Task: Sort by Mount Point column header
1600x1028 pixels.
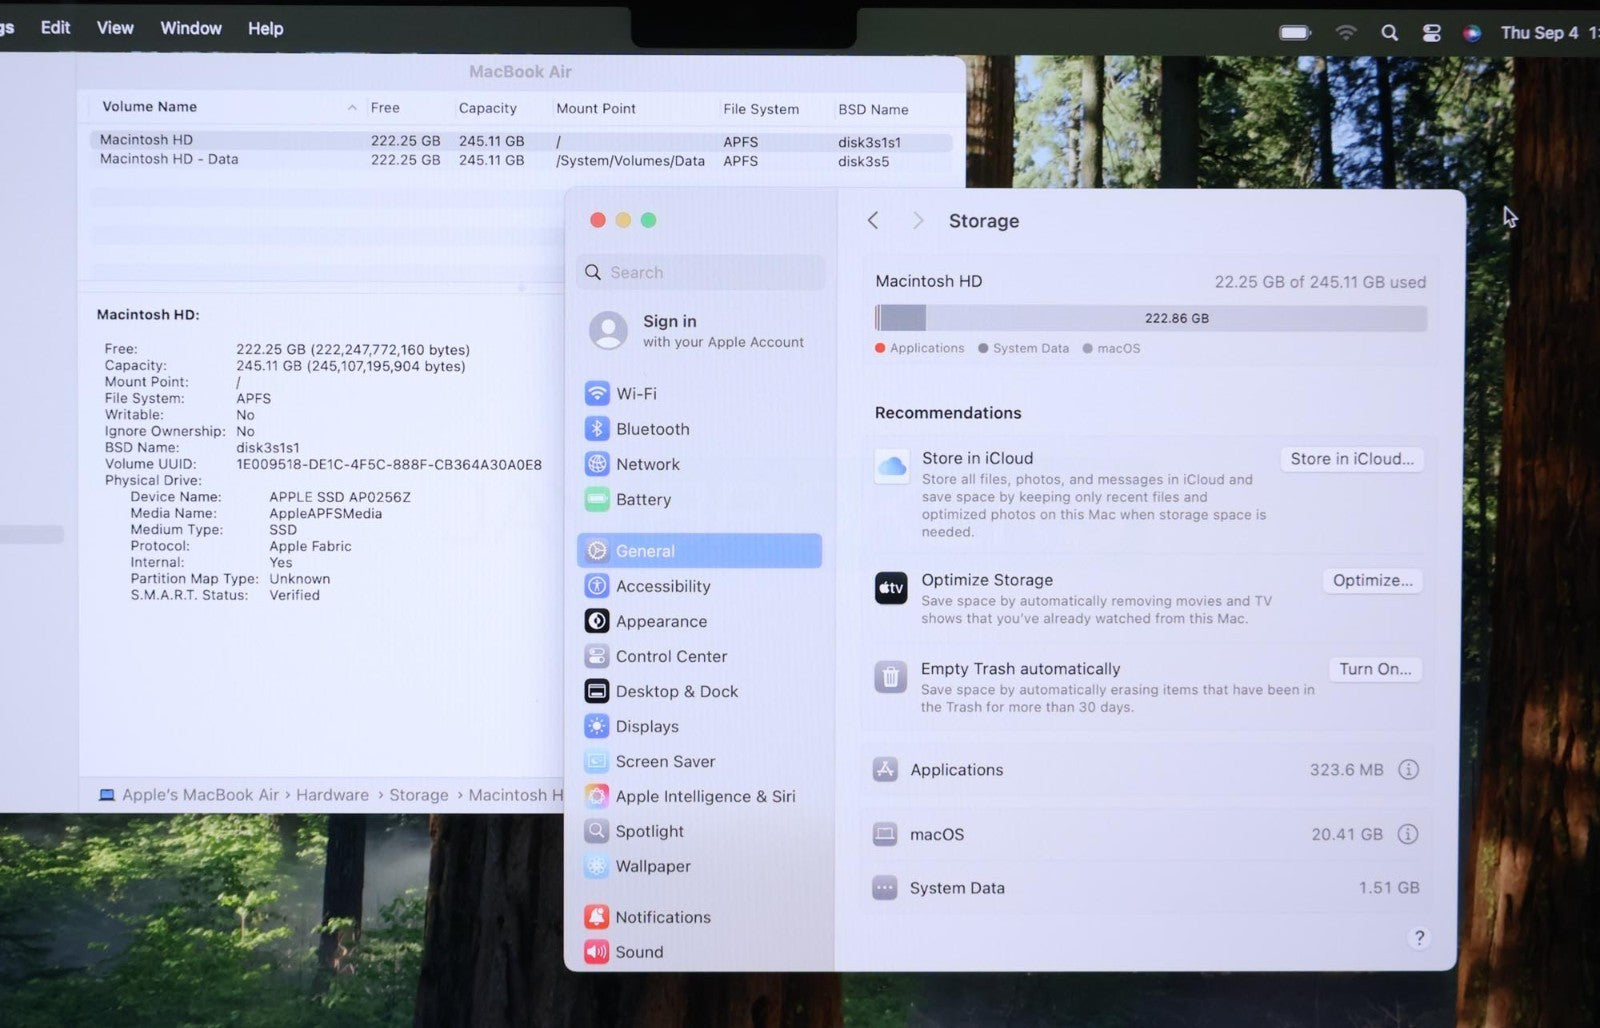Action: tap(596, 108)
